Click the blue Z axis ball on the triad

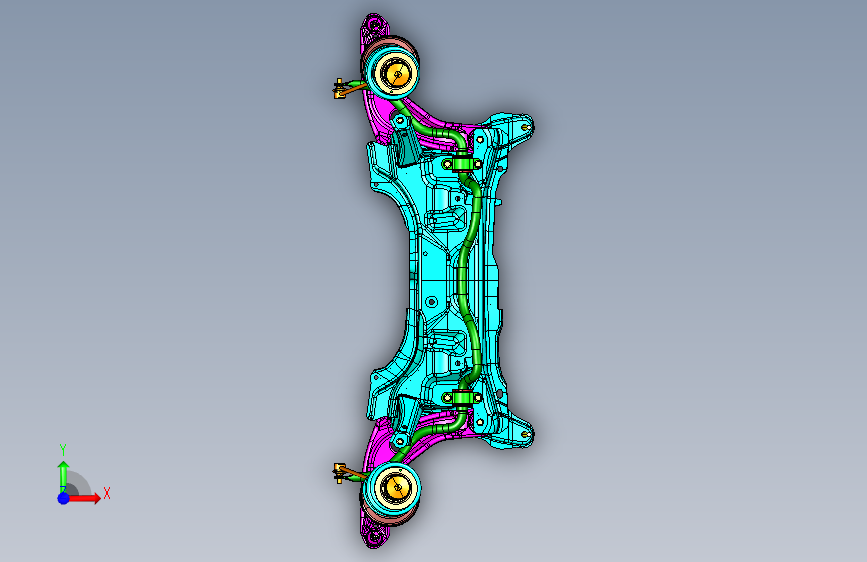click(64, 498)
